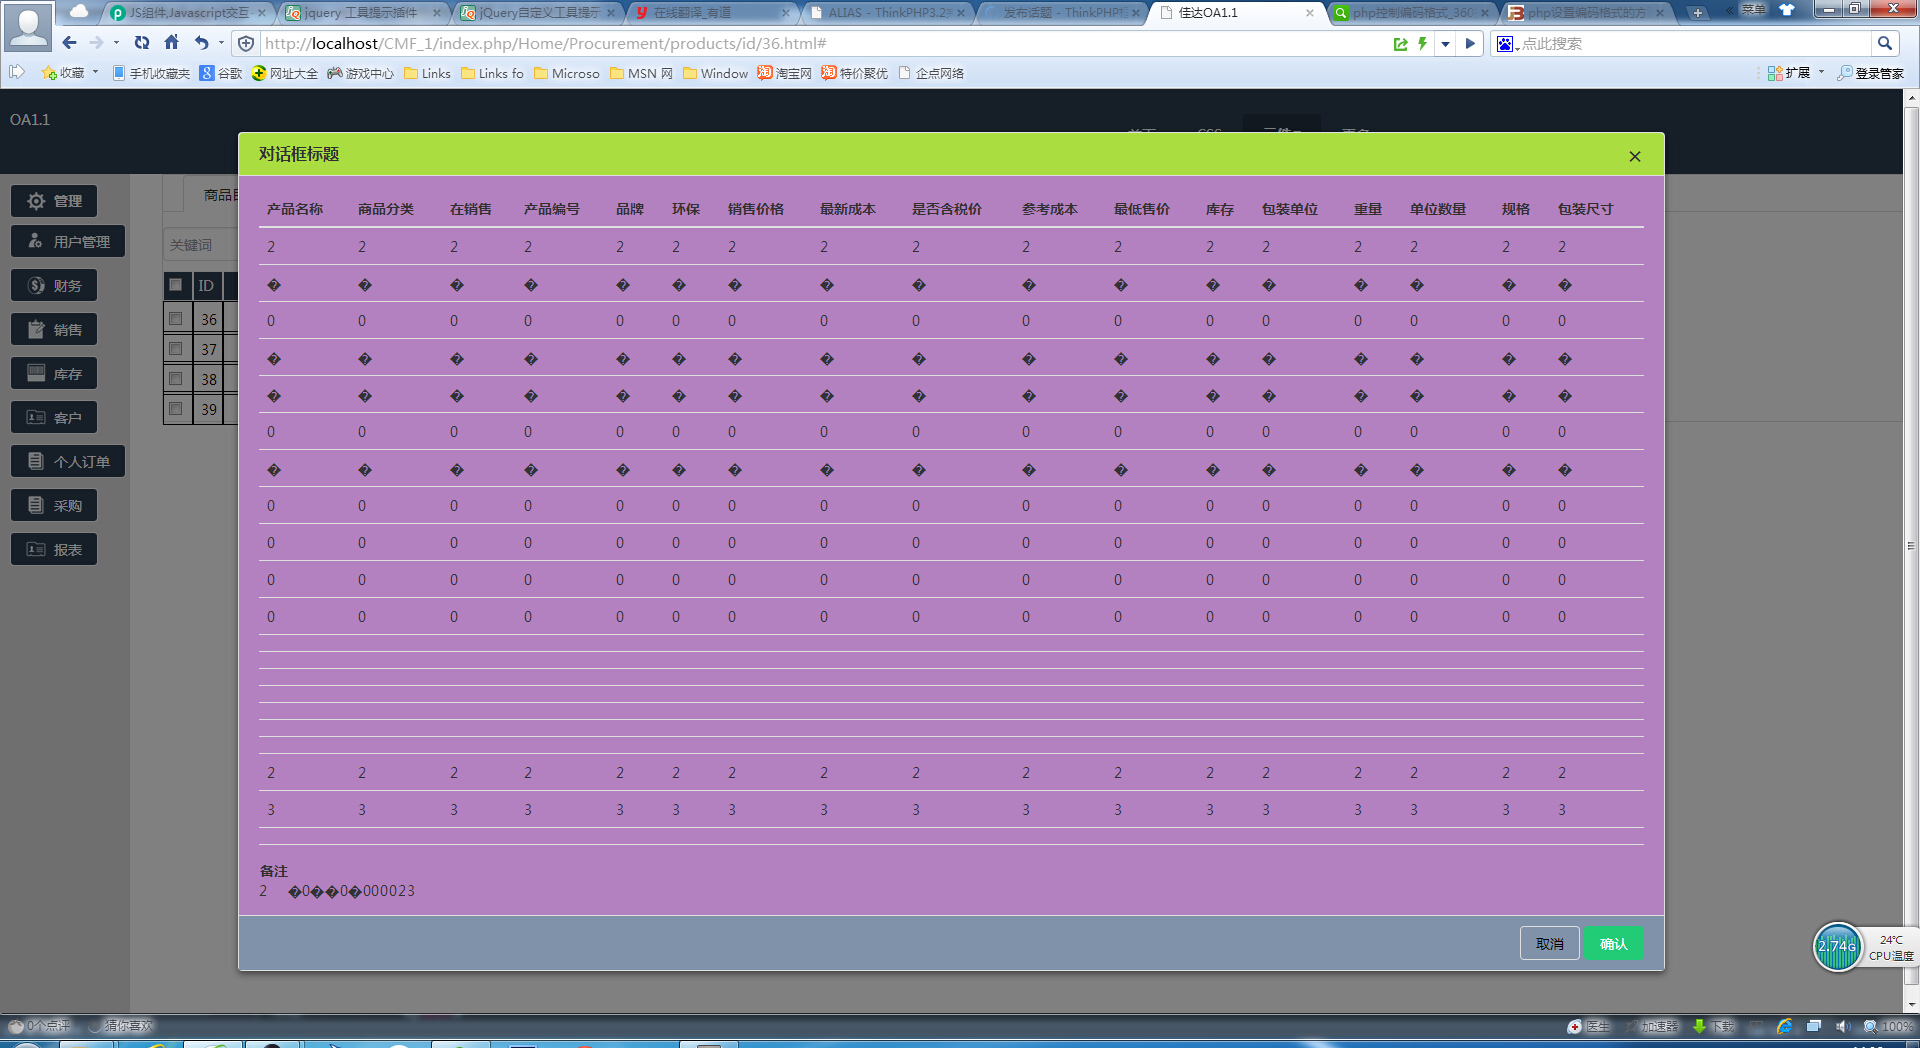Viewport: 1920px width, 1048px height.
Task: Open the 用户管理 sidebar item
Action: [68, 241]
